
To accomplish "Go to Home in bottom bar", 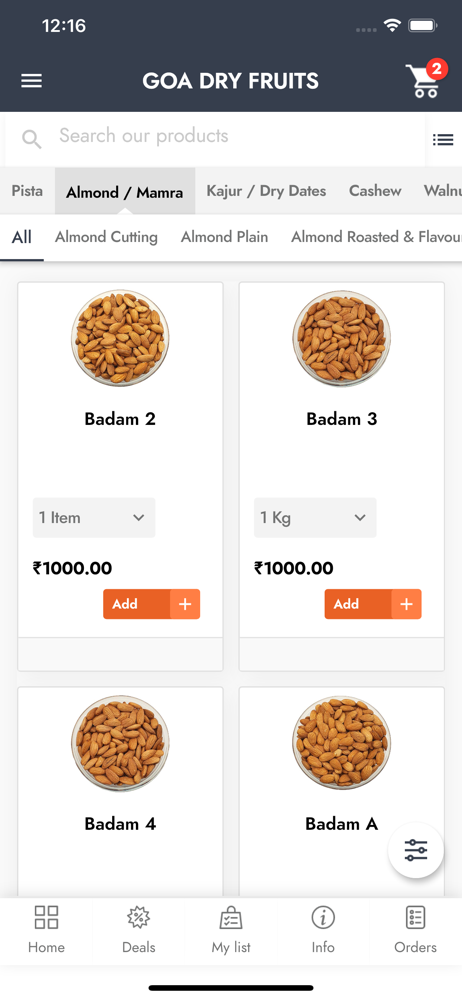I will click(x=46, y=930).
